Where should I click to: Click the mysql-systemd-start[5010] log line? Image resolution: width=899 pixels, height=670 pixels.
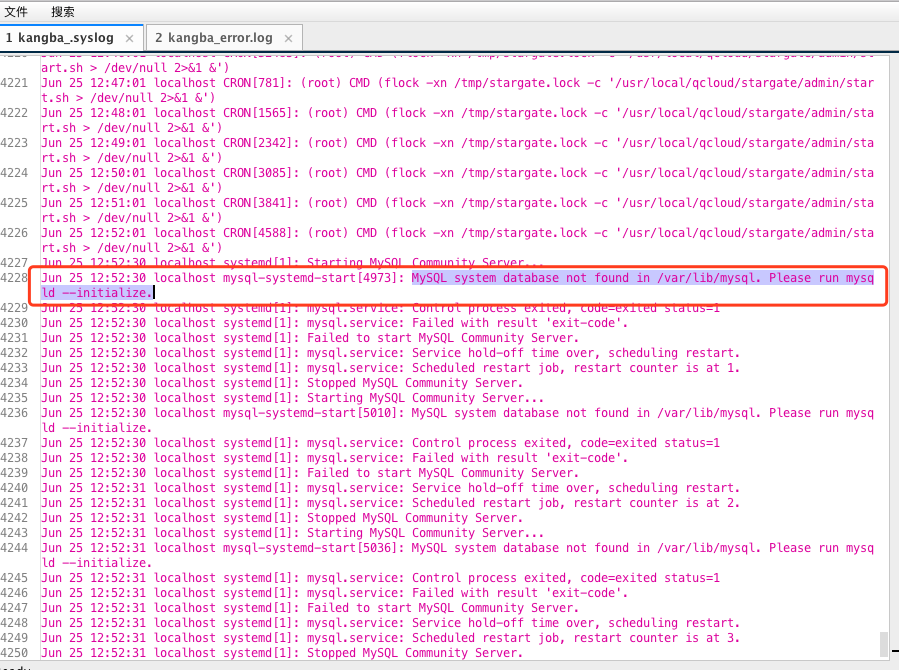[x=458, y=420]
